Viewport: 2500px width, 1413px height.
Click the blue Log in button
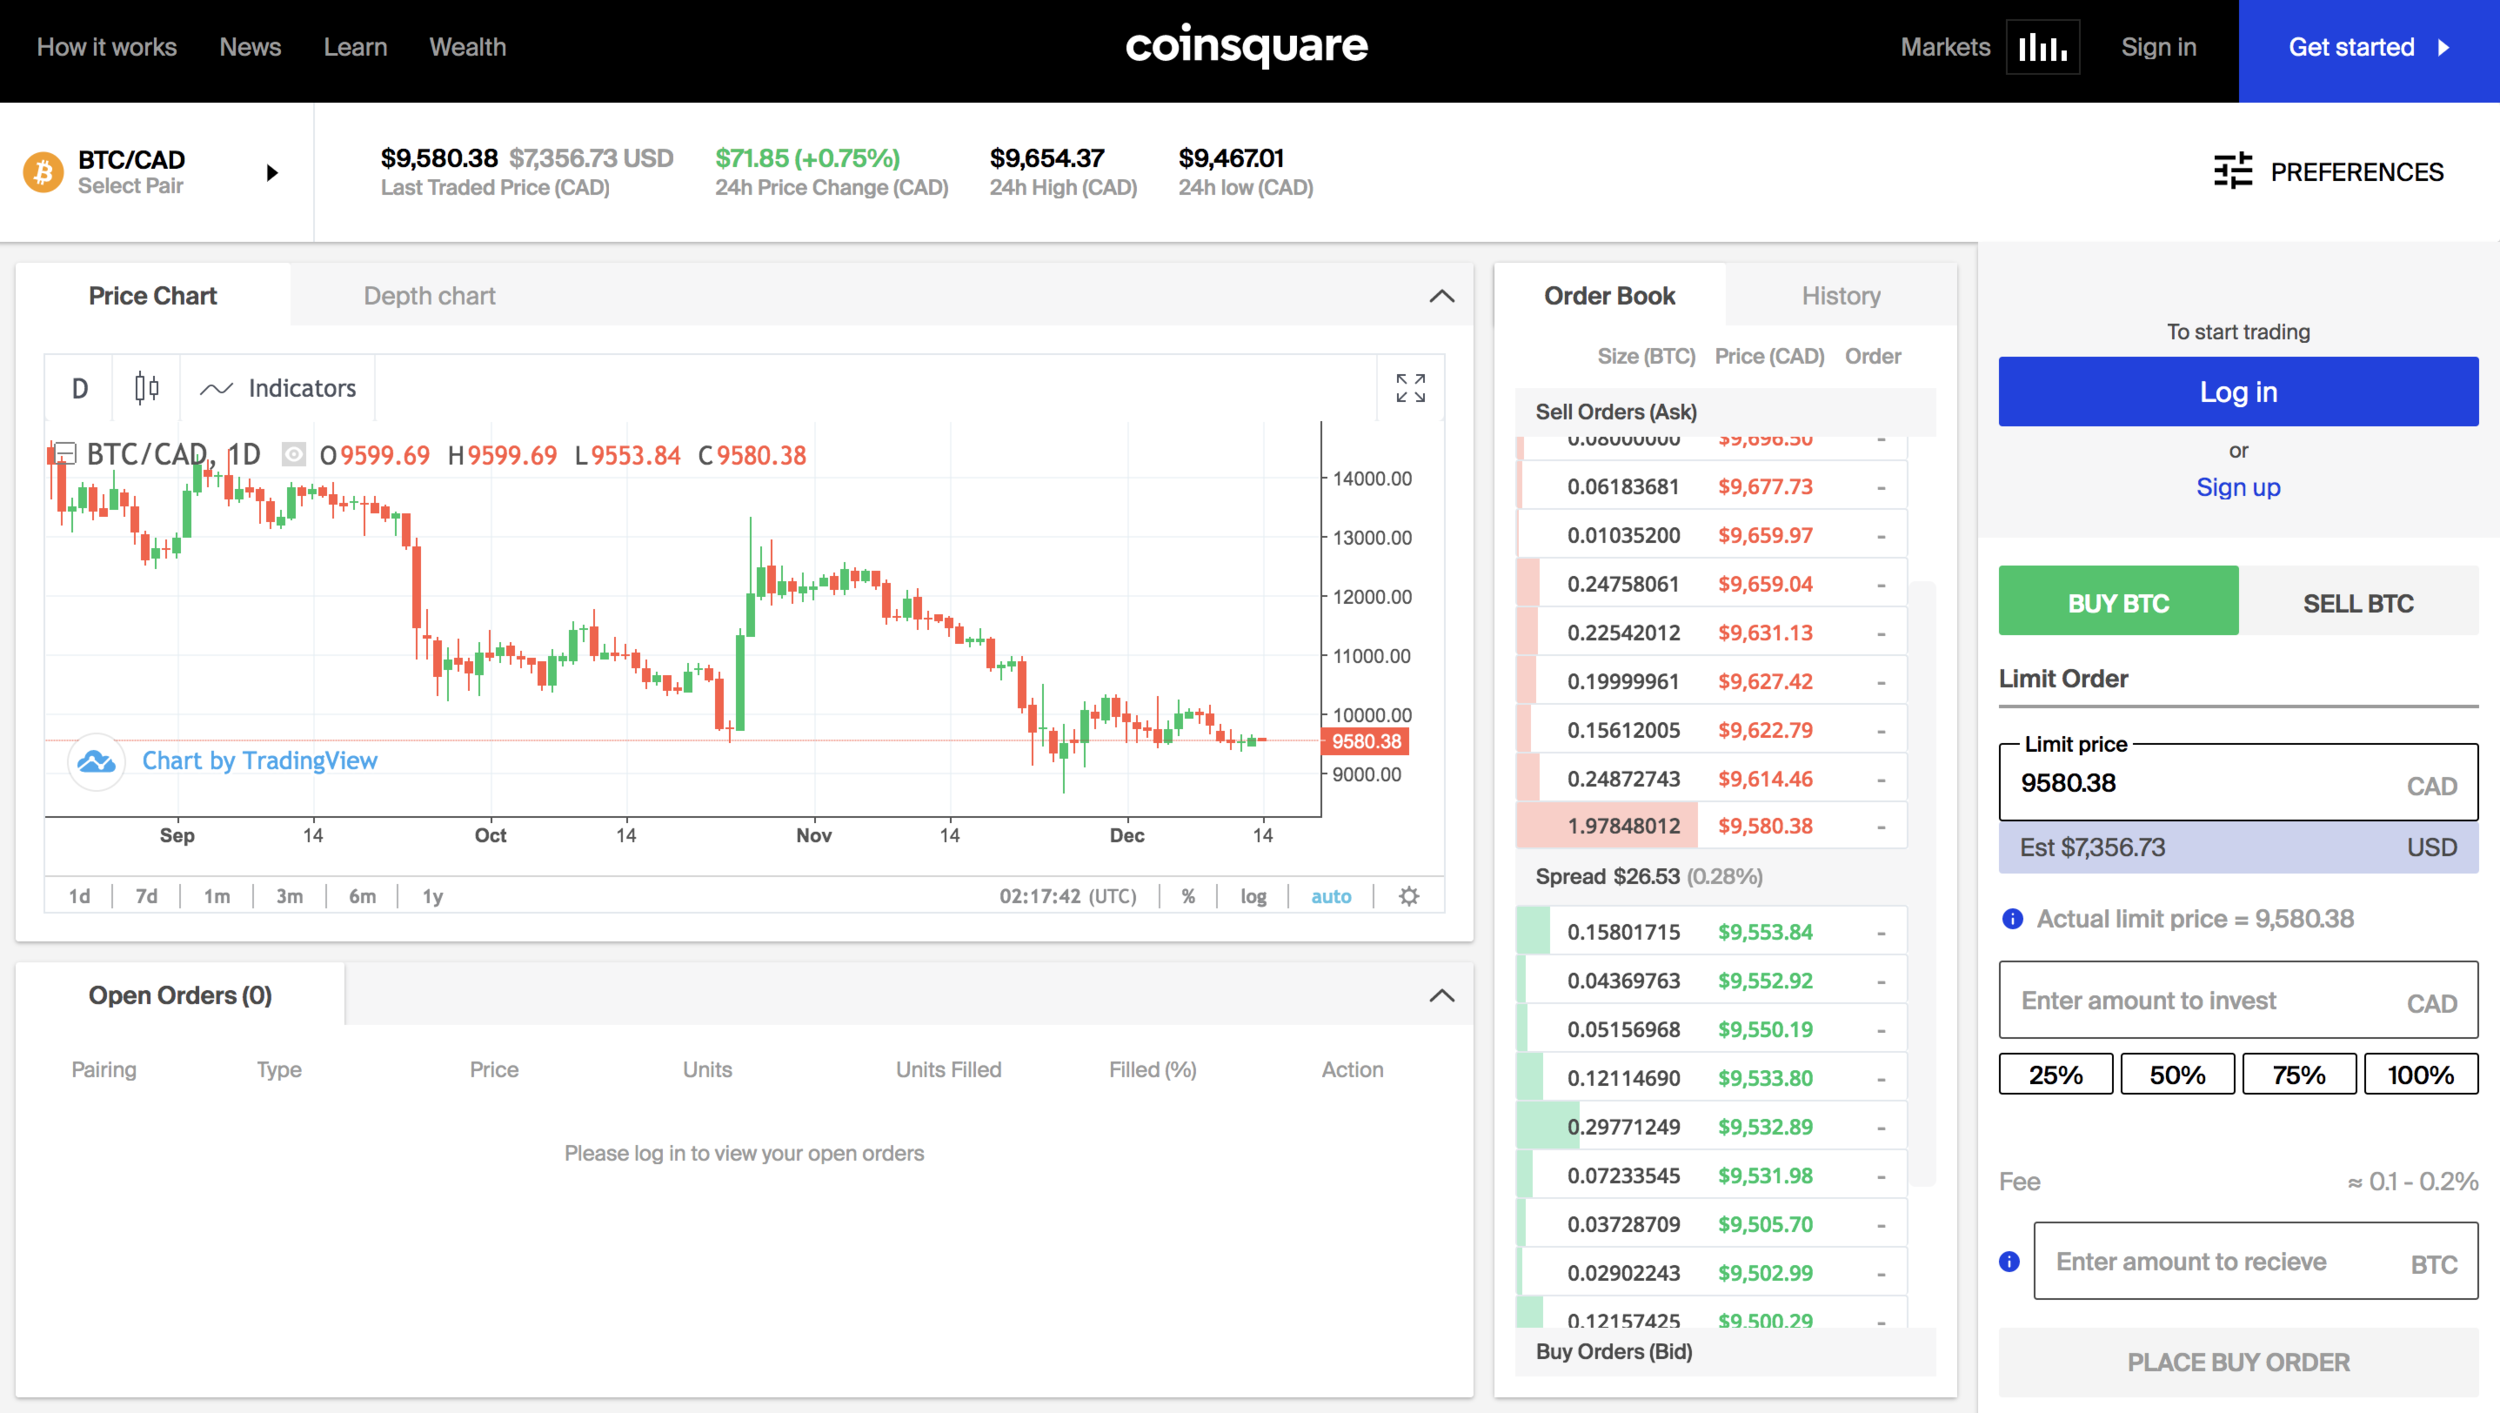point(2238,391)
